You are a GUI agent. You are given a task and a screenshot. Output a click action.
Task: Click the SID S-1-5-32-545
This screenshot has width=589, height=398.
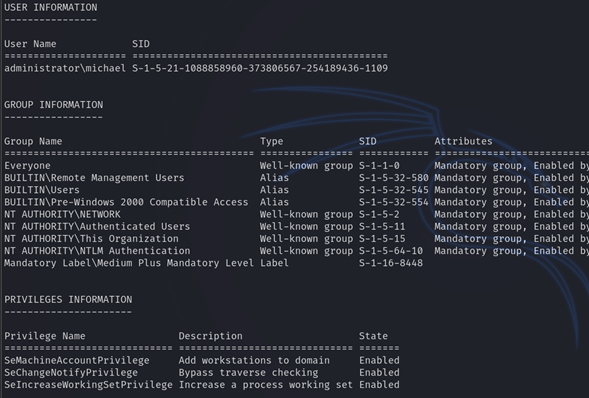(x=394, y=190)
